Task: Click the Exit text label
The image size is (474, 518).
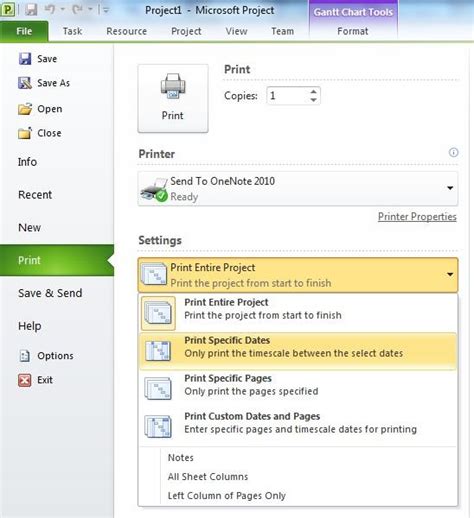Action: pyautogui.click(x=45, y=380)
